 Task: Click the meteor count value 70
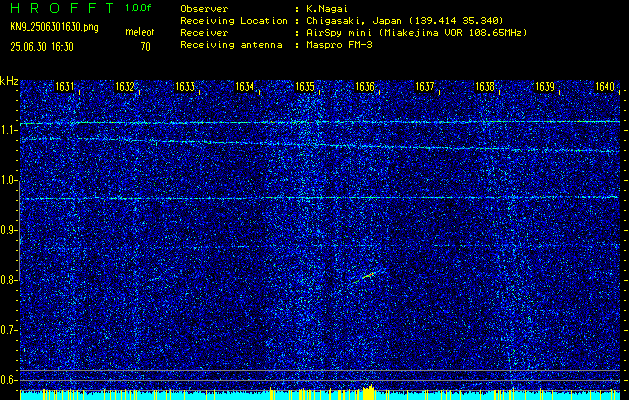tap(145, 47)
